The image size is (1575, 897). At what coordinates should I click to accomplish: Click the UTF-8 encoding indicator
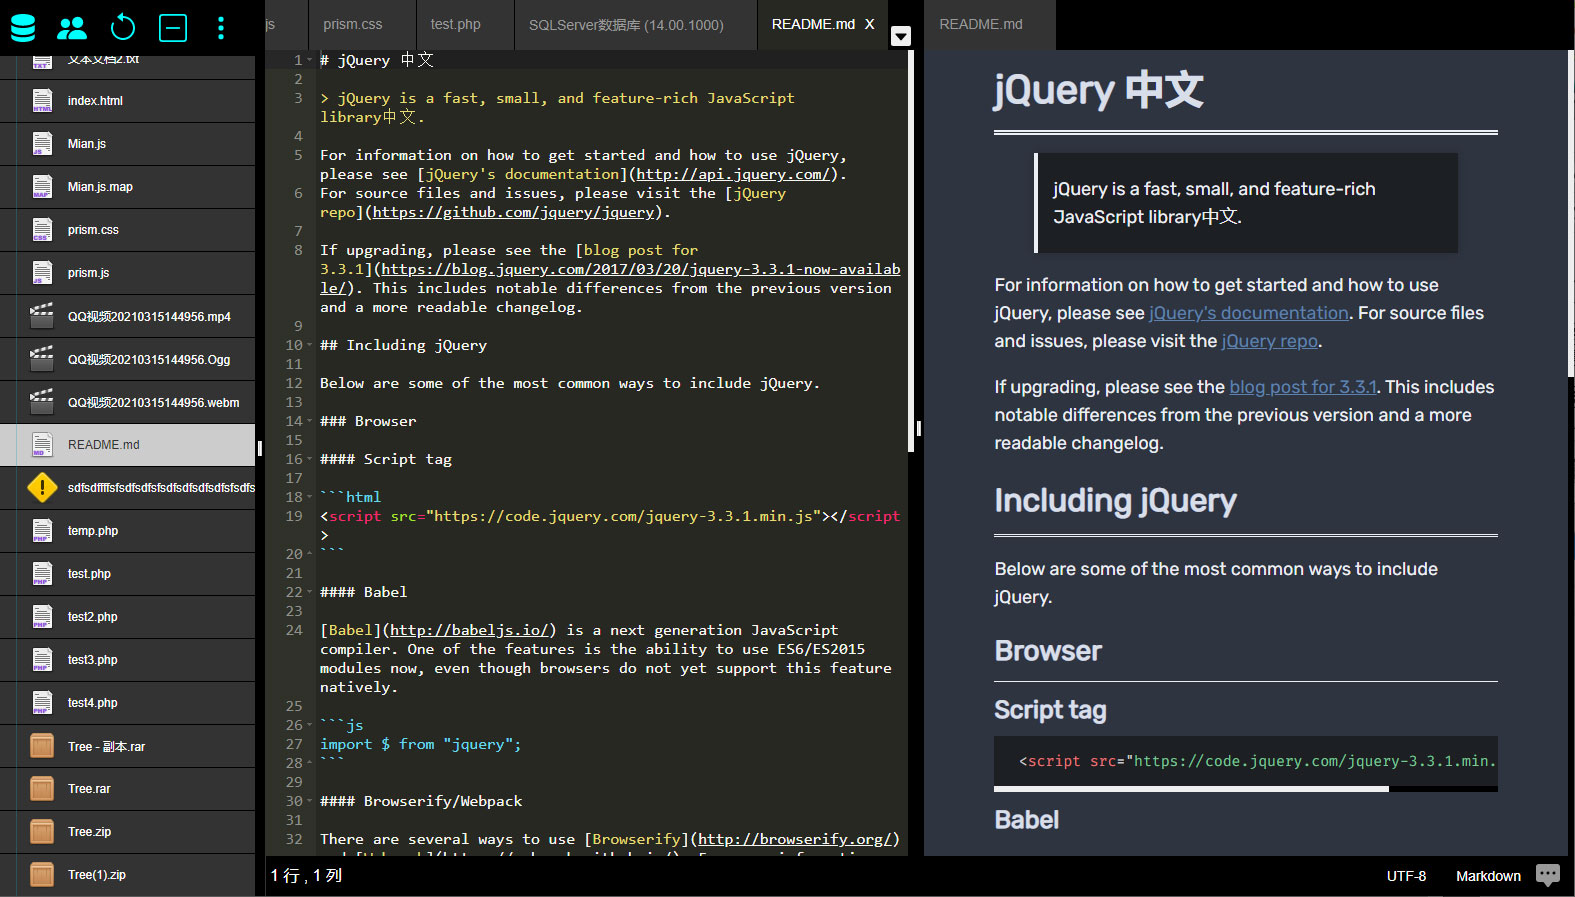tap(1406, 876)
